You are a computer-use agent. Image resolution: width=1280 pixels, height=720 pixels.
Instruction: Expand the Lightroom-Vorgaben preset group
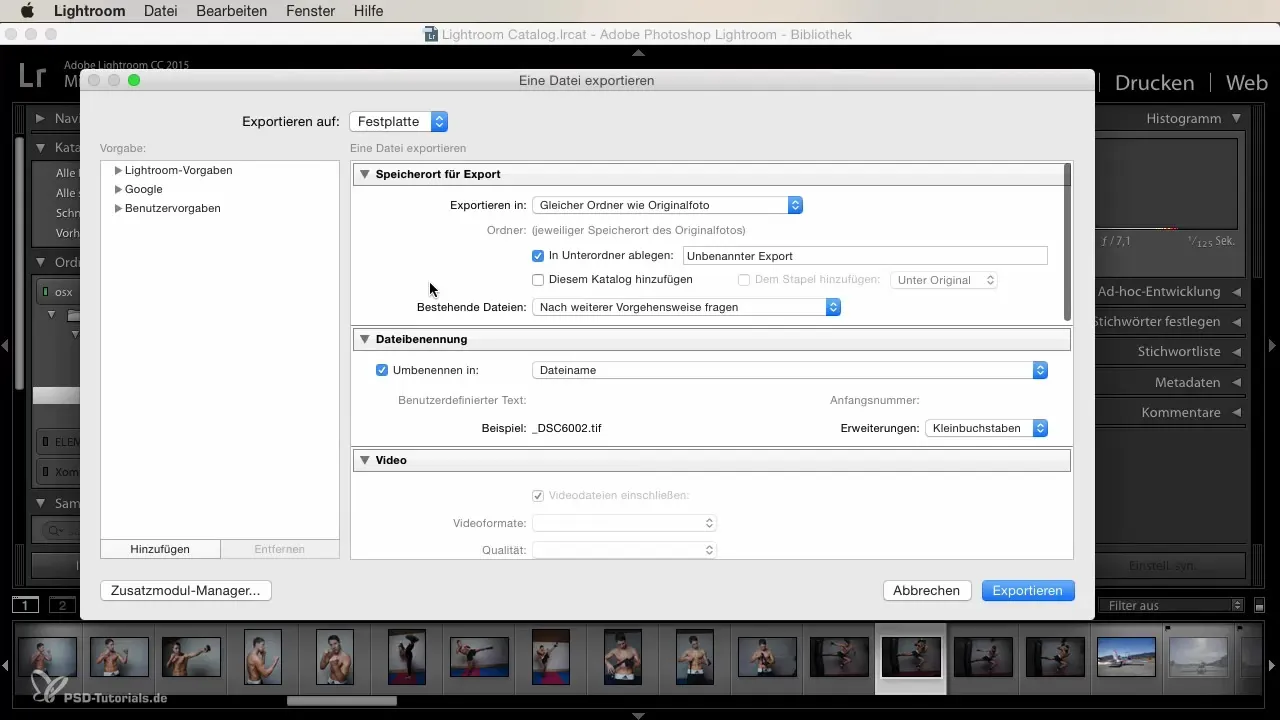coord(118,171)
